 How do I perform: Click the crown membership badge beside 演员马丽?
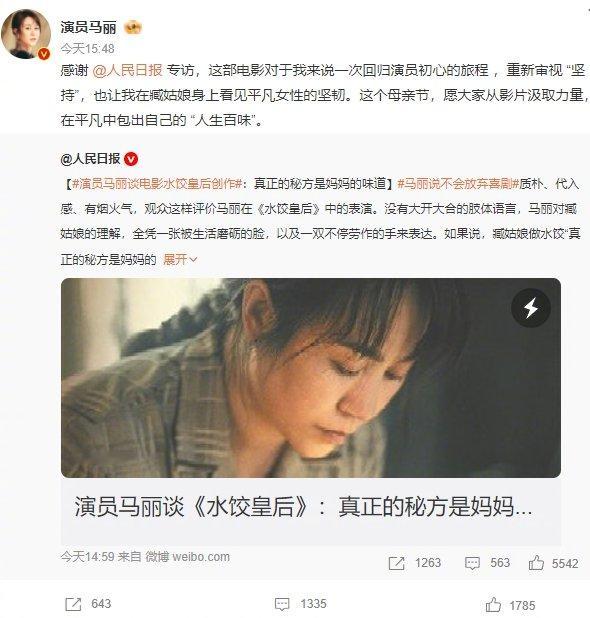click(133, 28)
